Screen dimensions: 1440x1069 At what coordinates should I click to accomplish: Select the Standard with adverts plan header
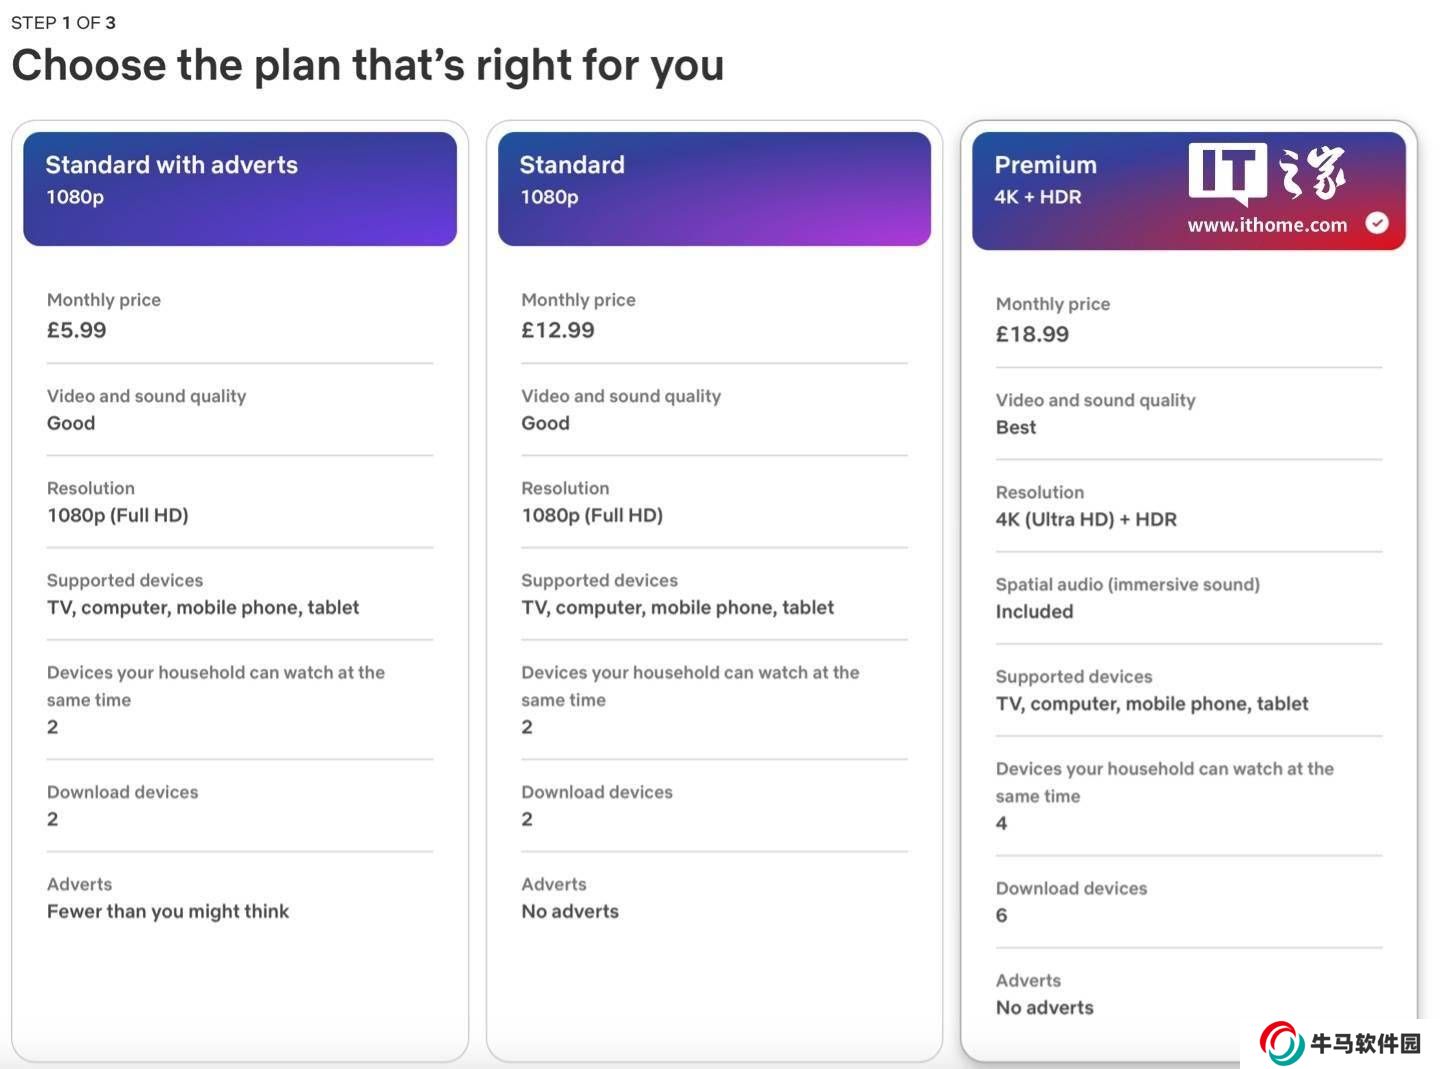[x=240, y=188]
